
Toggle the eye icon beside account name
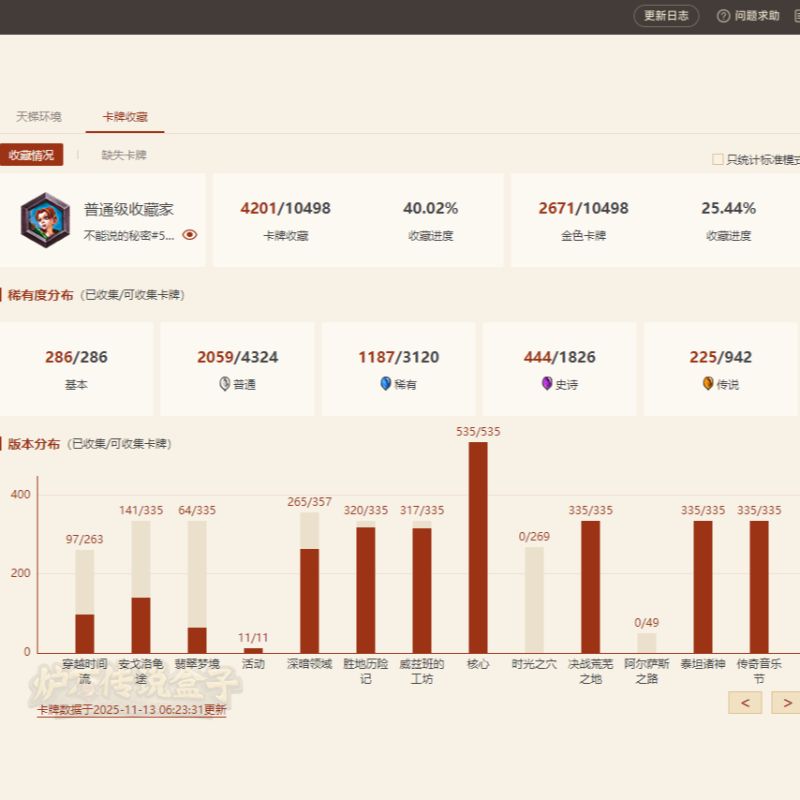point(190,236)
